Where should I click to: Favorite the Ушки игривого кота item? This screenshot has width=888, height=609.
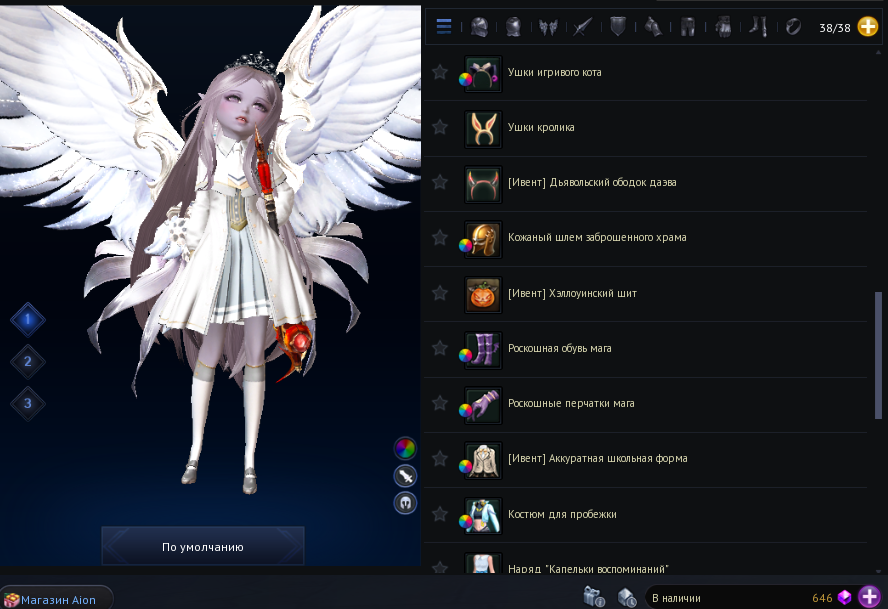[x=439, y=72]
